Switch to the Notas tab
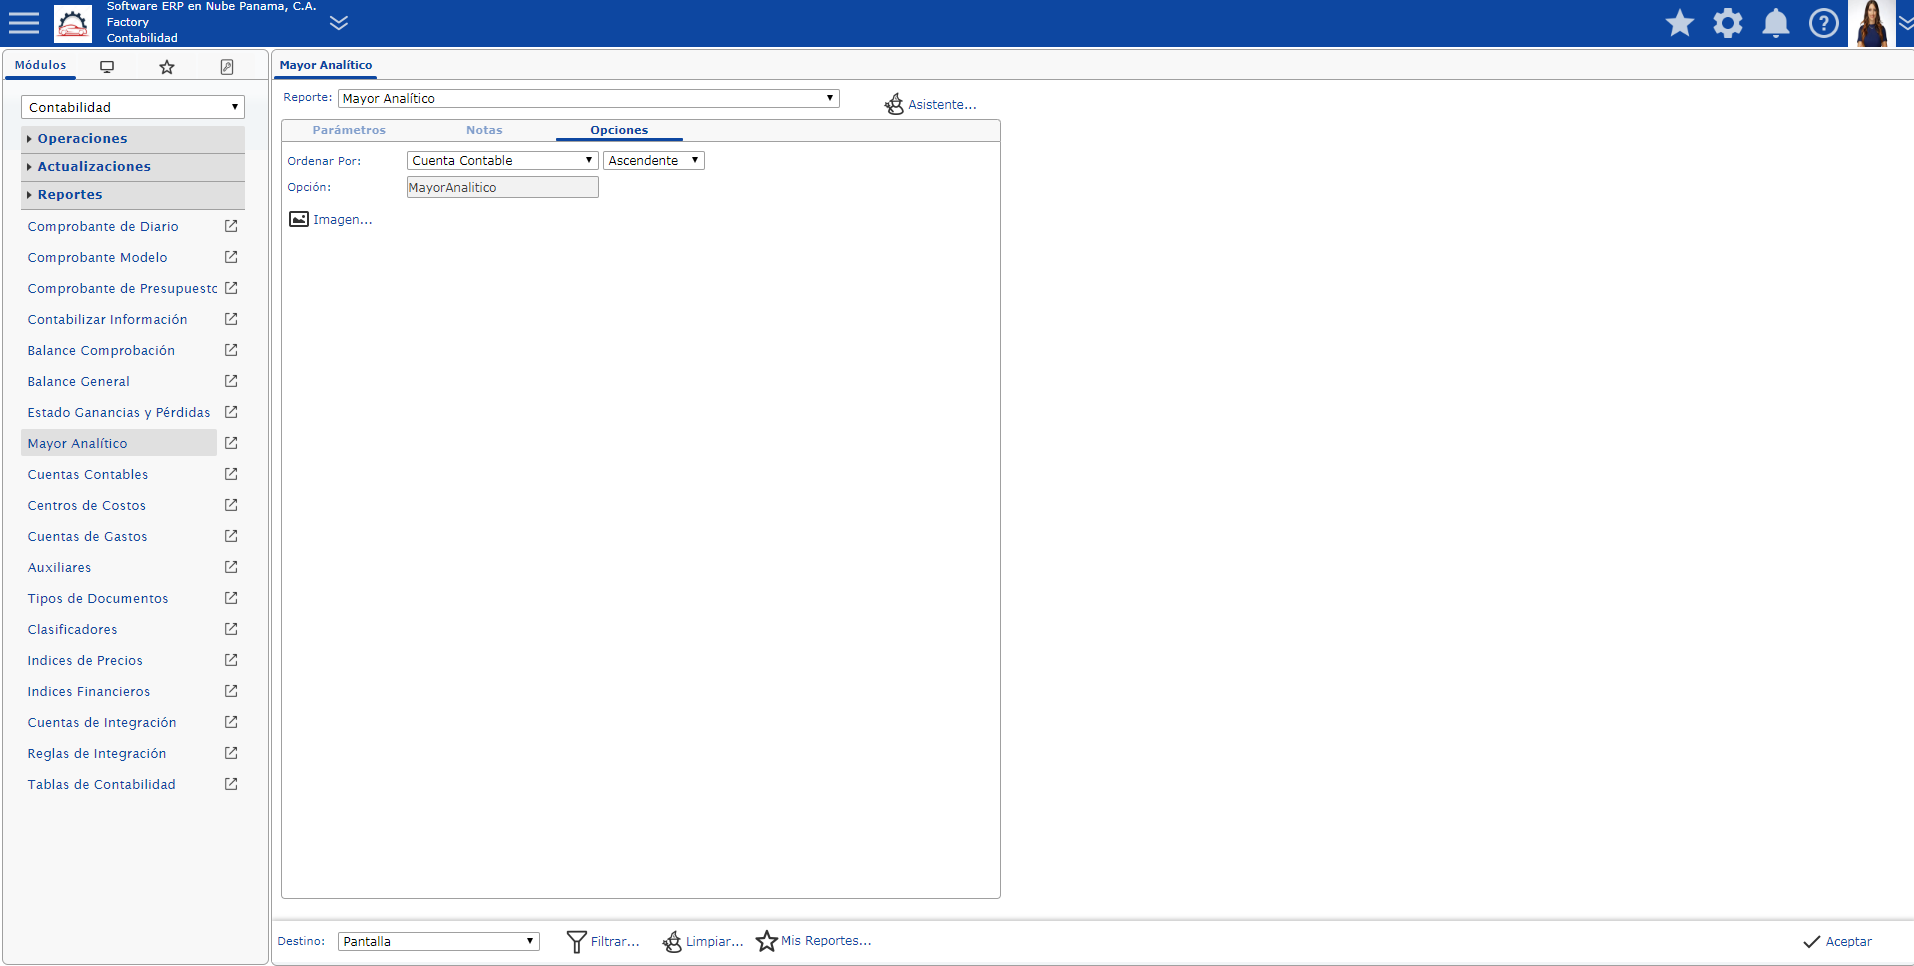Viewport: 1914px width, 966px height. [484, 130]
